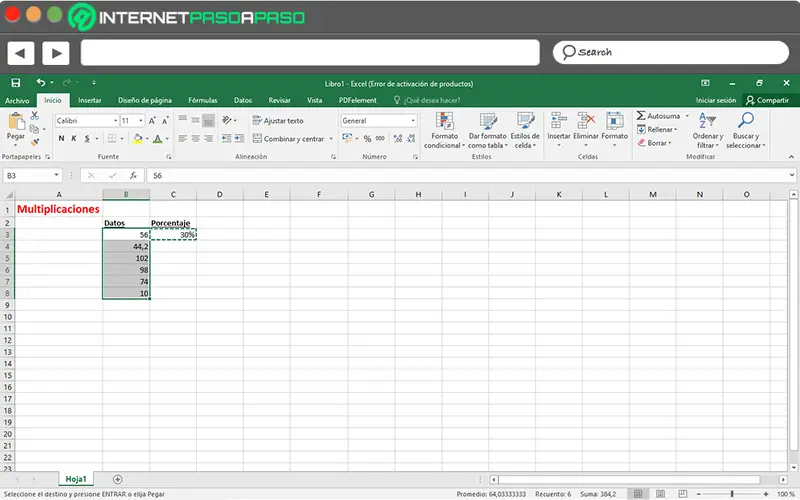Add a new sheet with plus icon

[117, 479]
